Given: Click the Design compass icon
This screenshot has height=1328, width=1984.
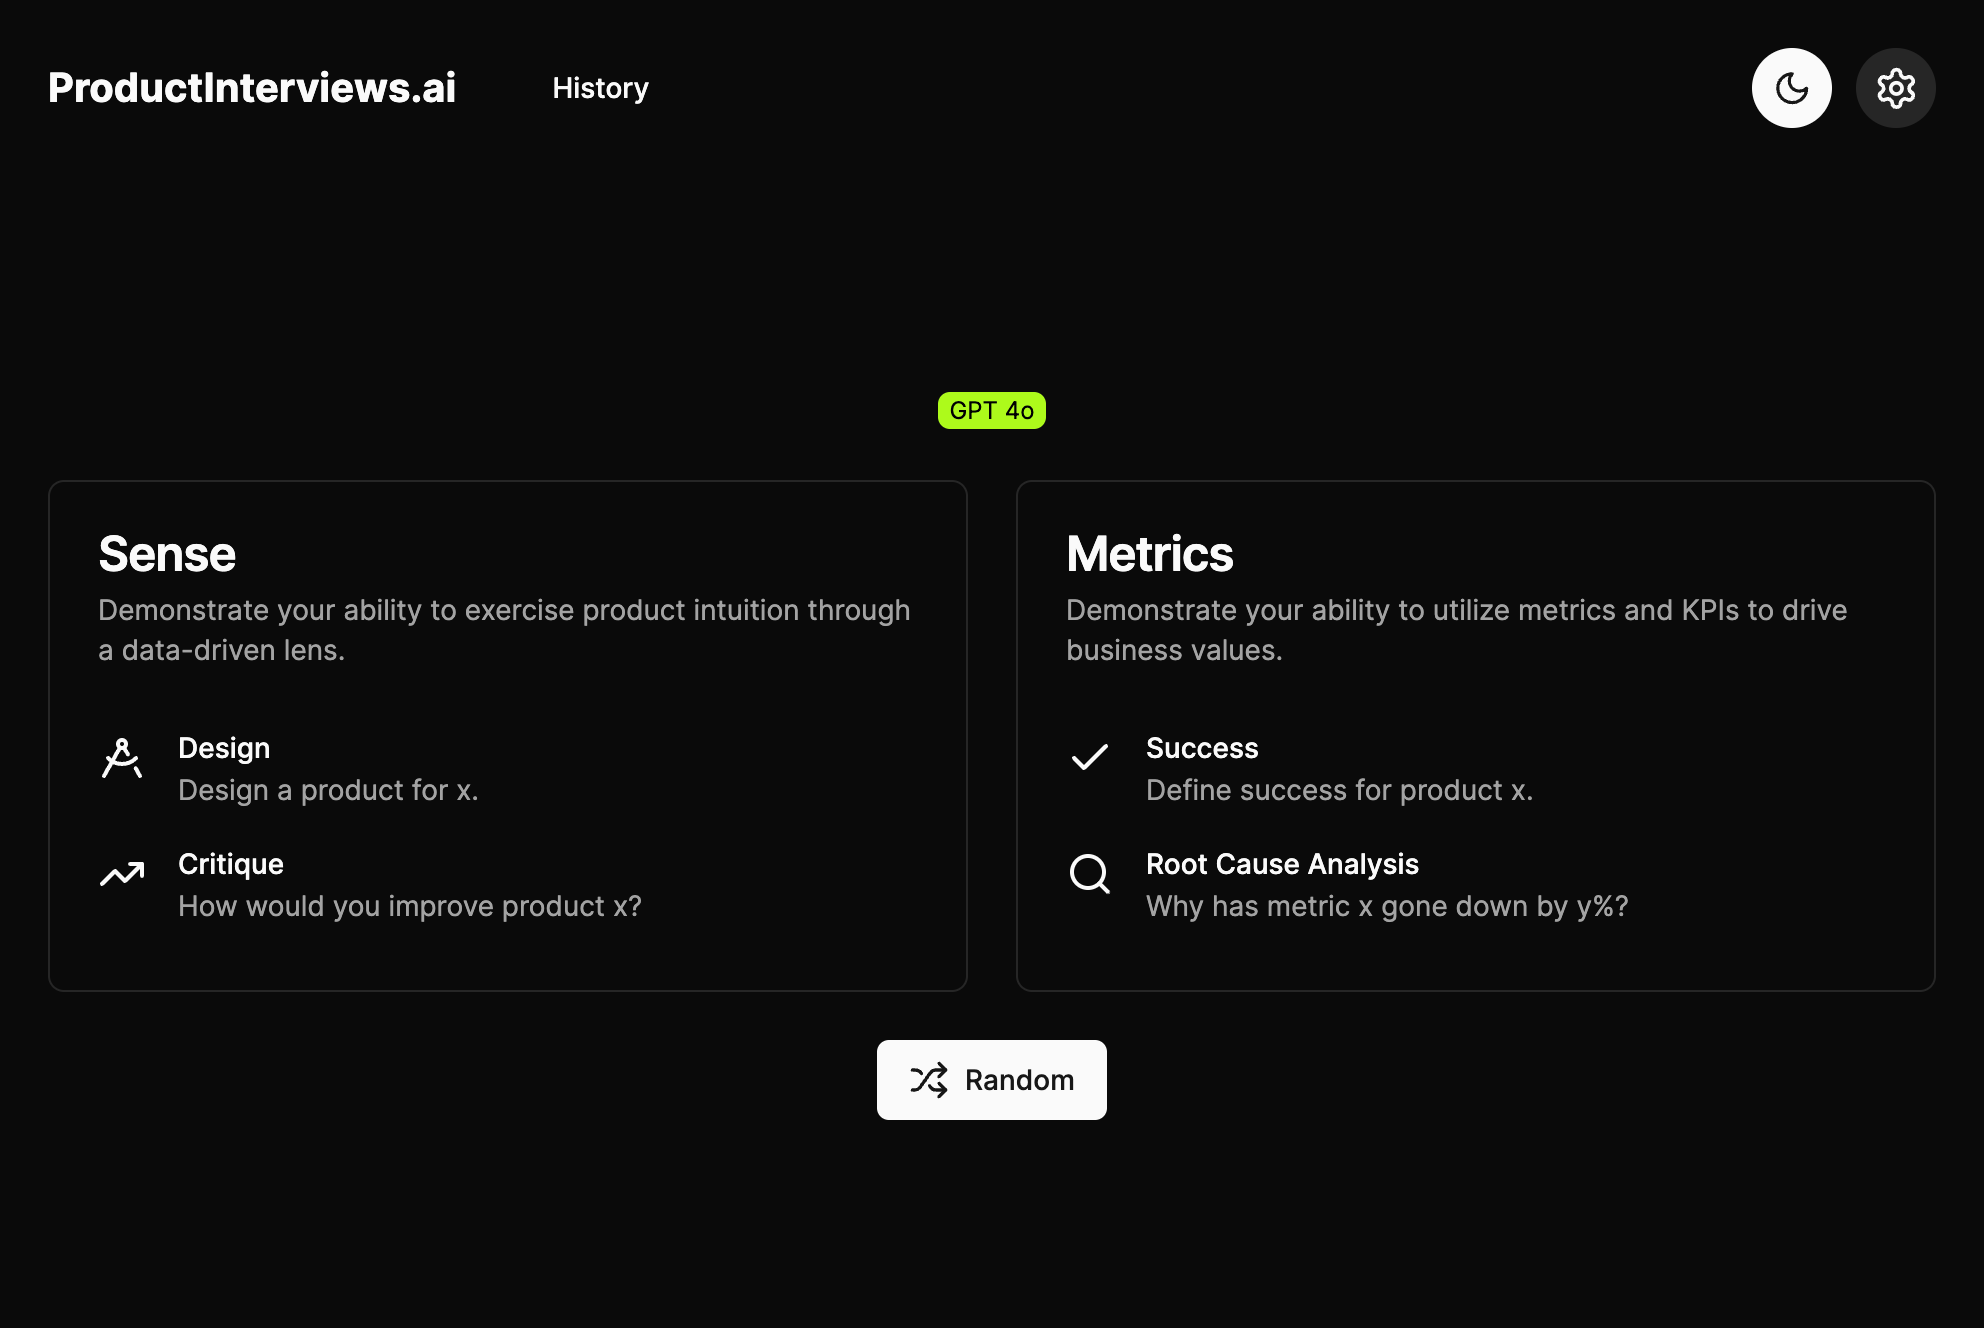Looking at the screenshot, I should (122, 758).
